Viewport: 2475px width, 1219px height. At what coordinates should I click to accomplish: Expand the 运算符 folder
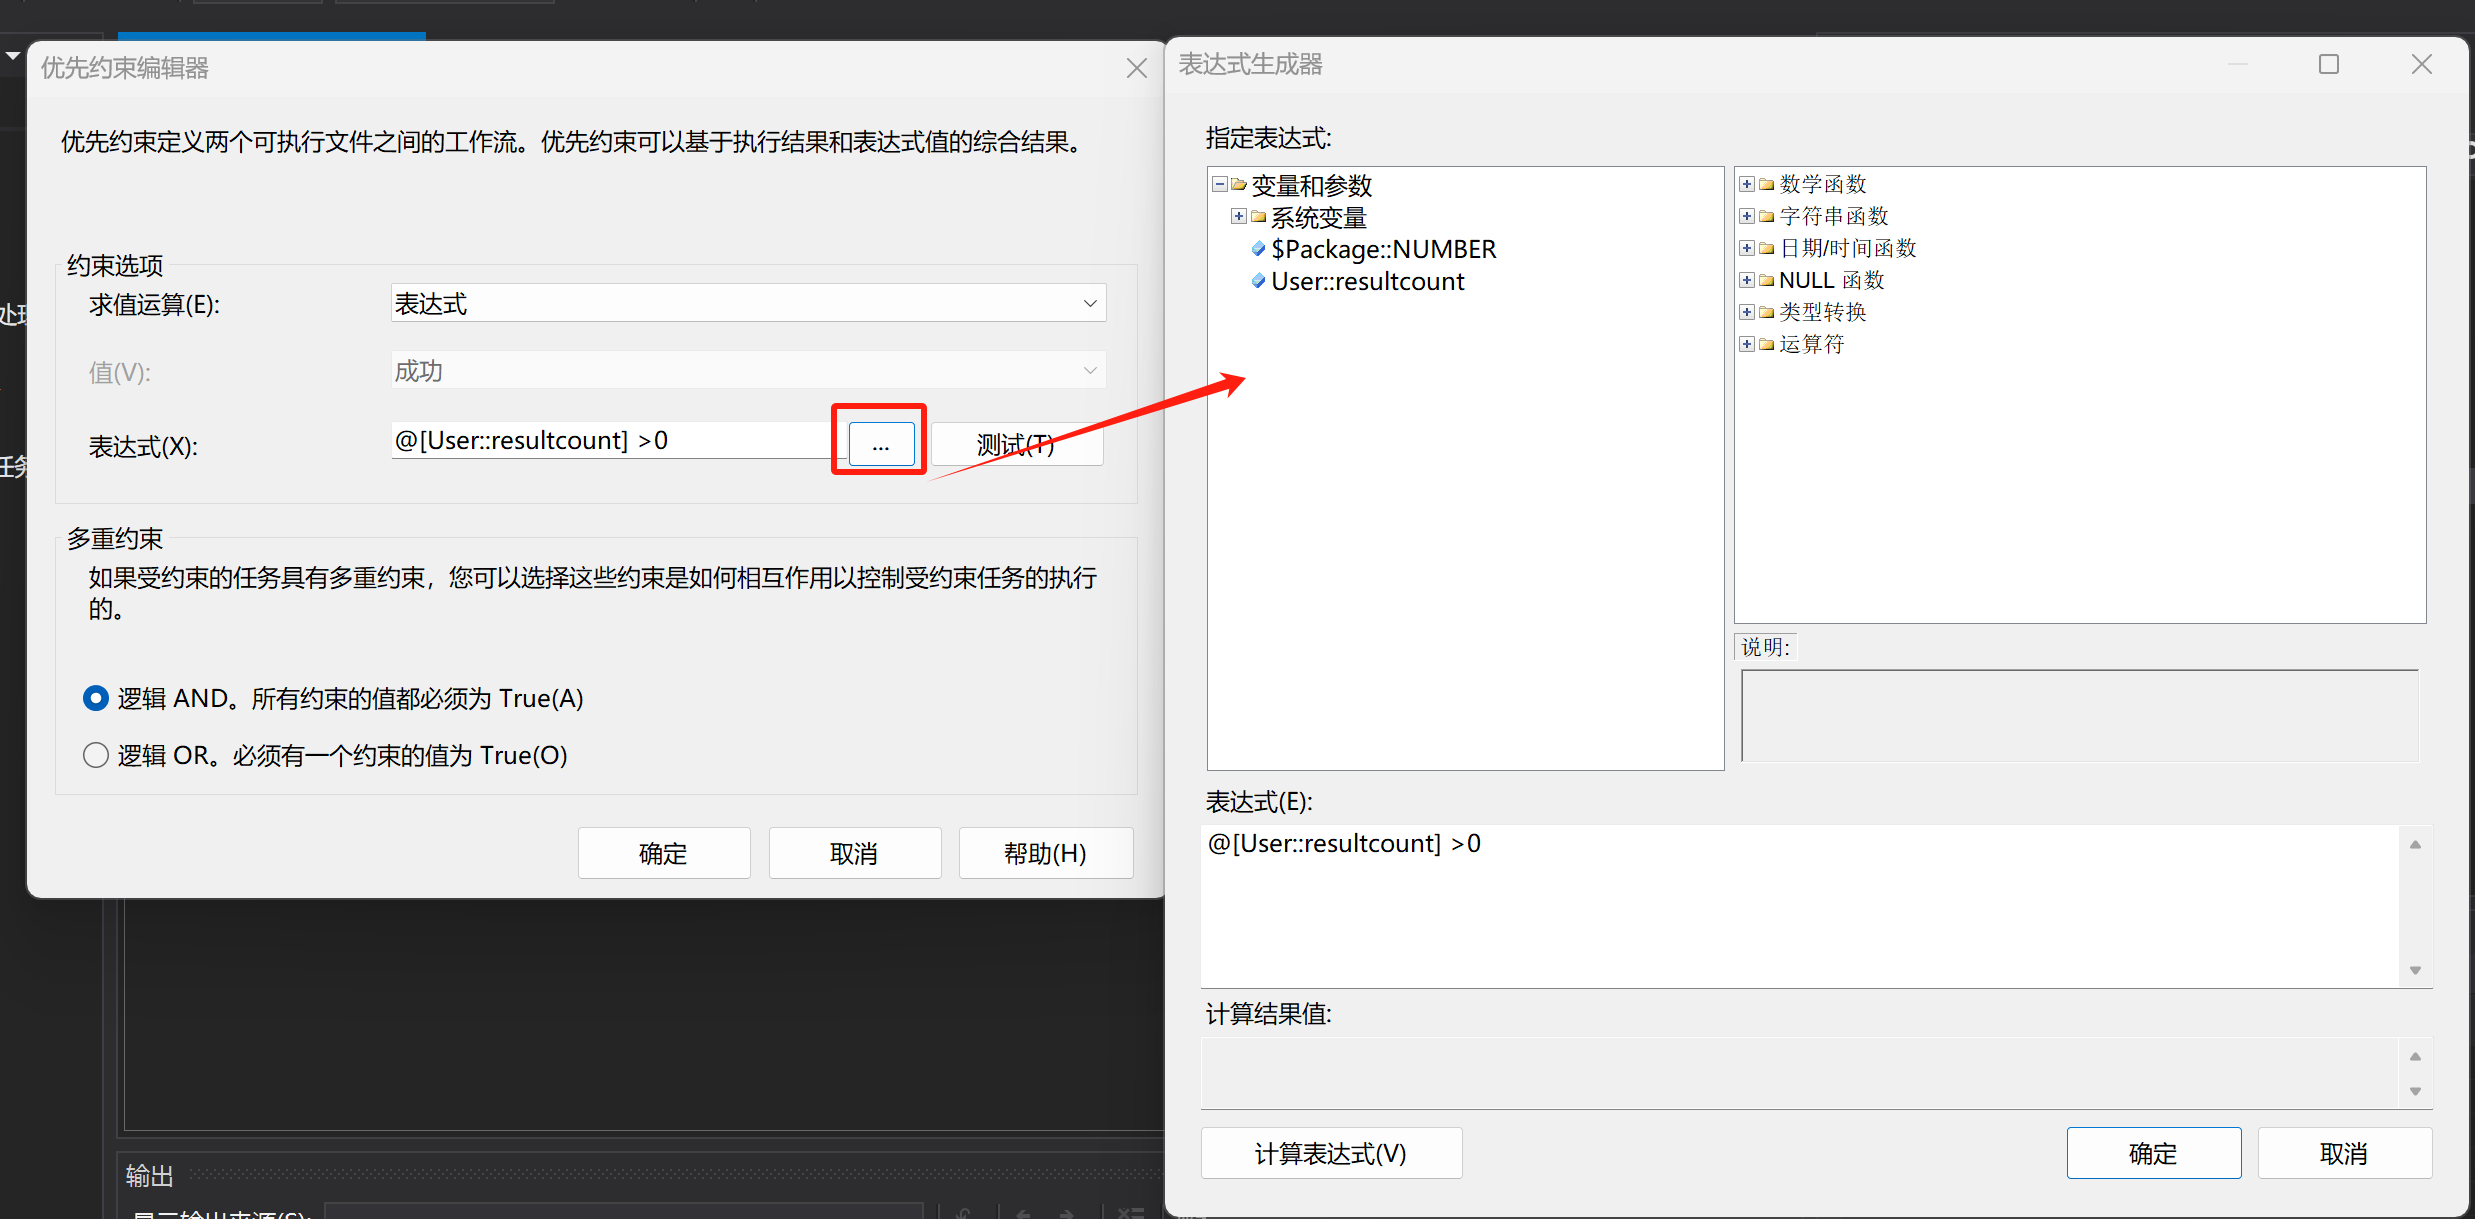tap(1746, 345)
